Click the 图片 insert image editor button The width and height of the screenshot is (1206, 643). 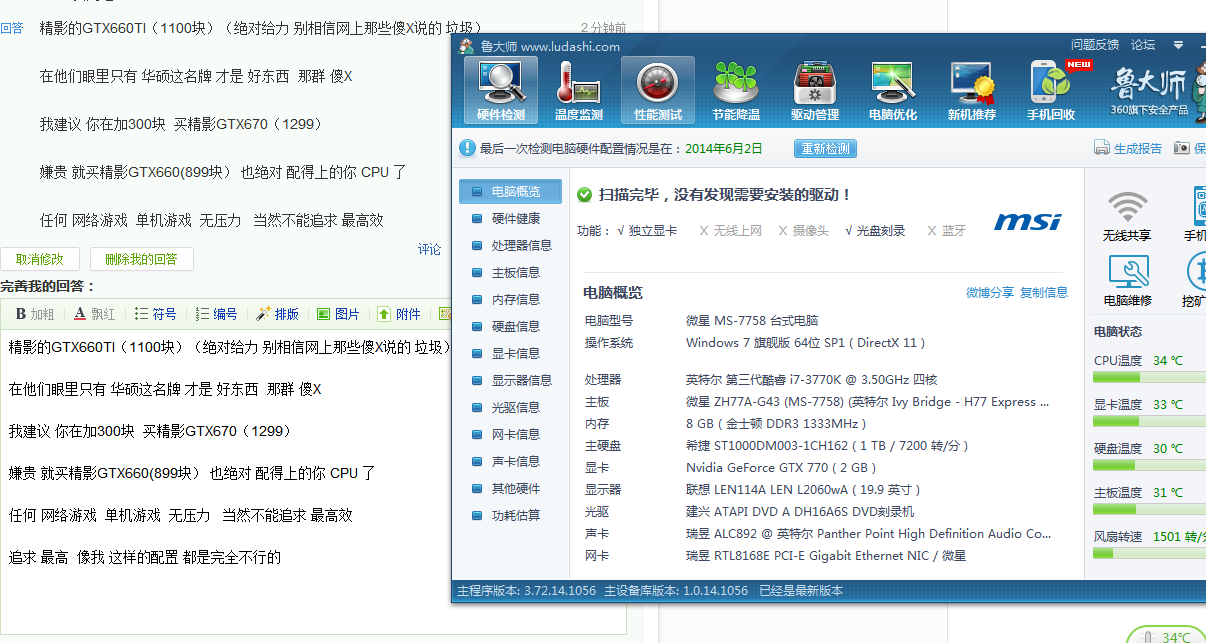click(338, 314)
